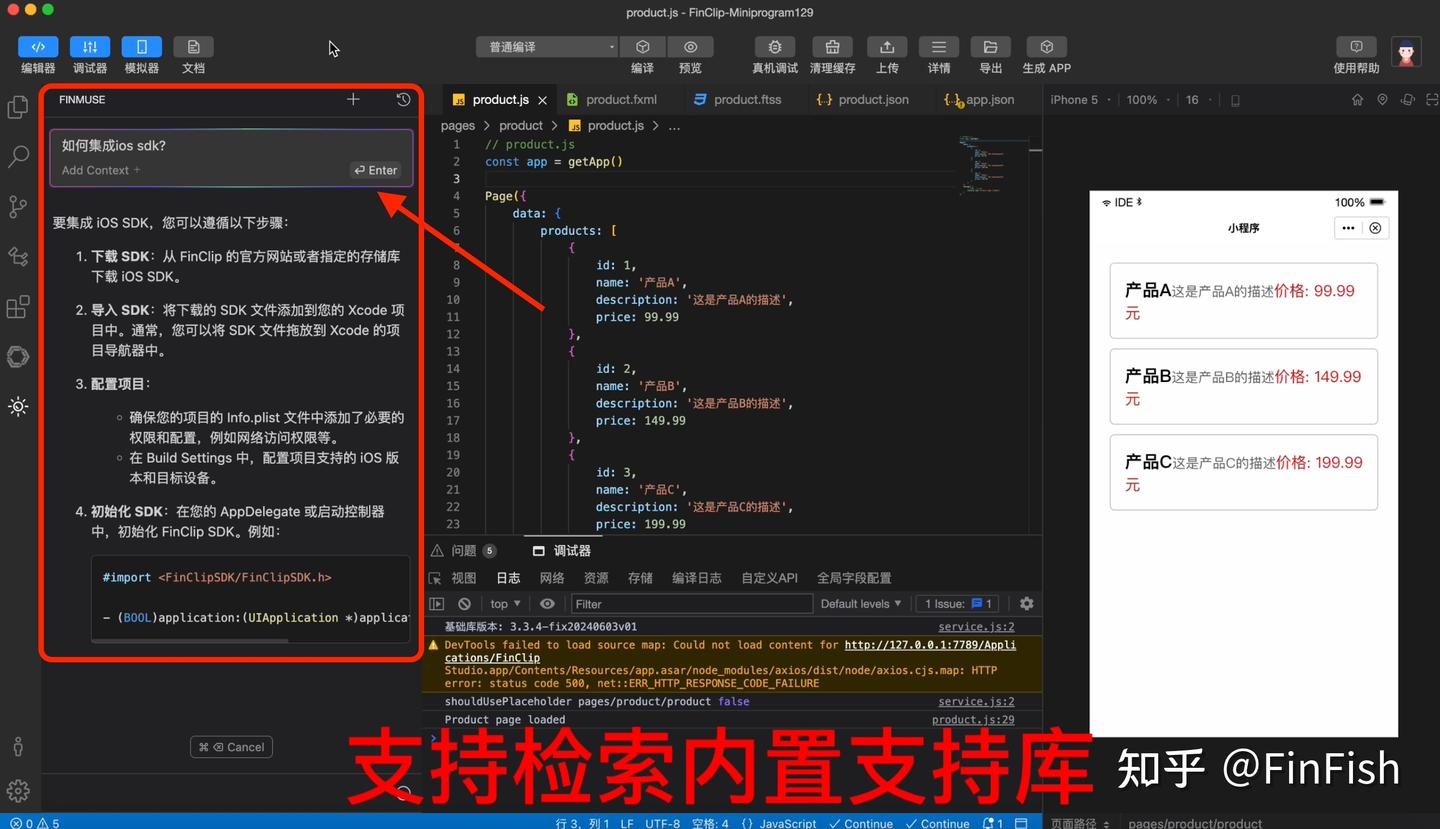Open the 网络 network devtools tab

coord(552,578)
